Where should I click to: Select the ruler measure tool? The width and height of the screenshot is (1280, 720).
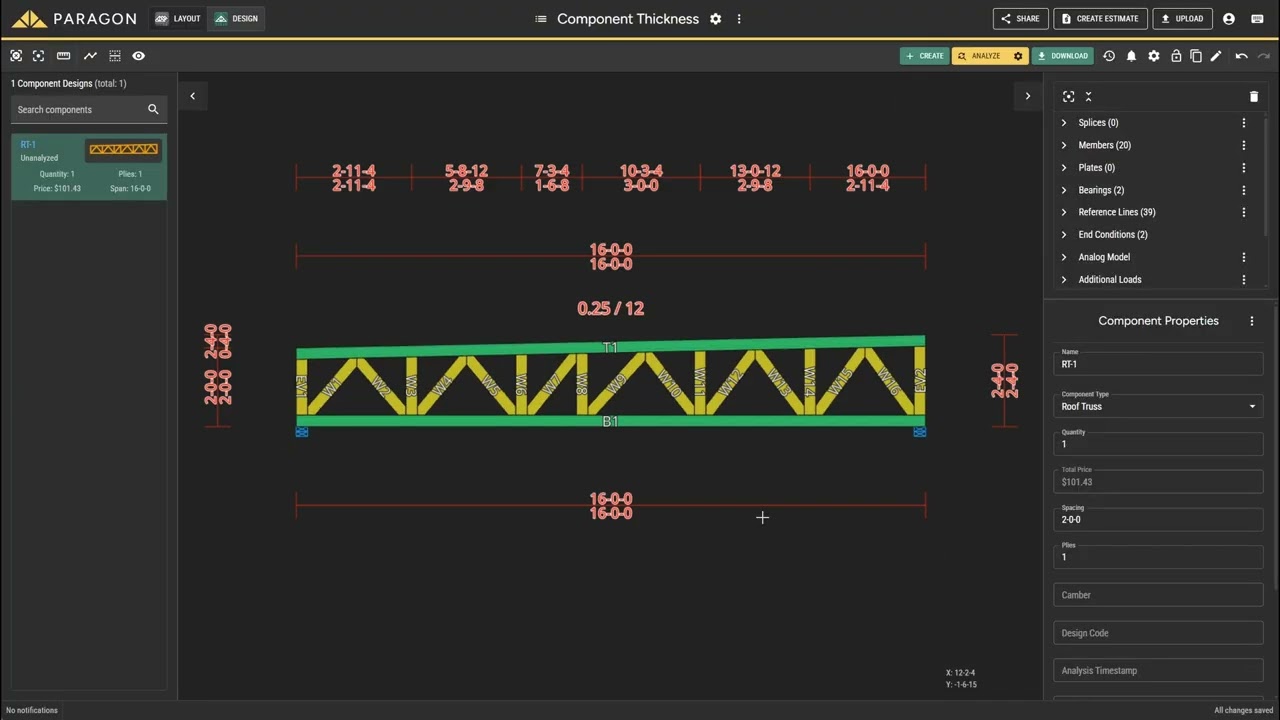[x=63, y=56]
